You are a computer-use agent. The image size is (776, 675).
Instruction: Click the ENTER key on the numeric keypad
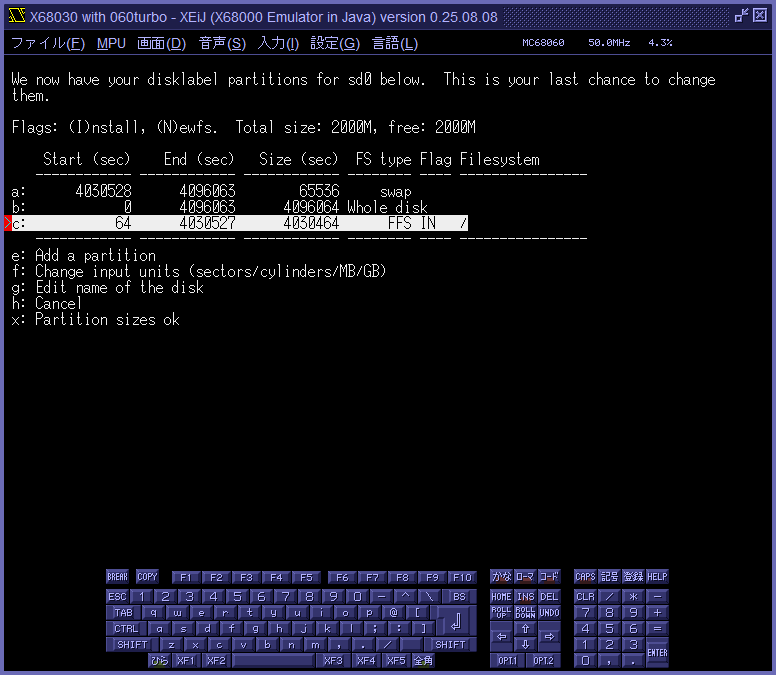[x=657, y=652]
